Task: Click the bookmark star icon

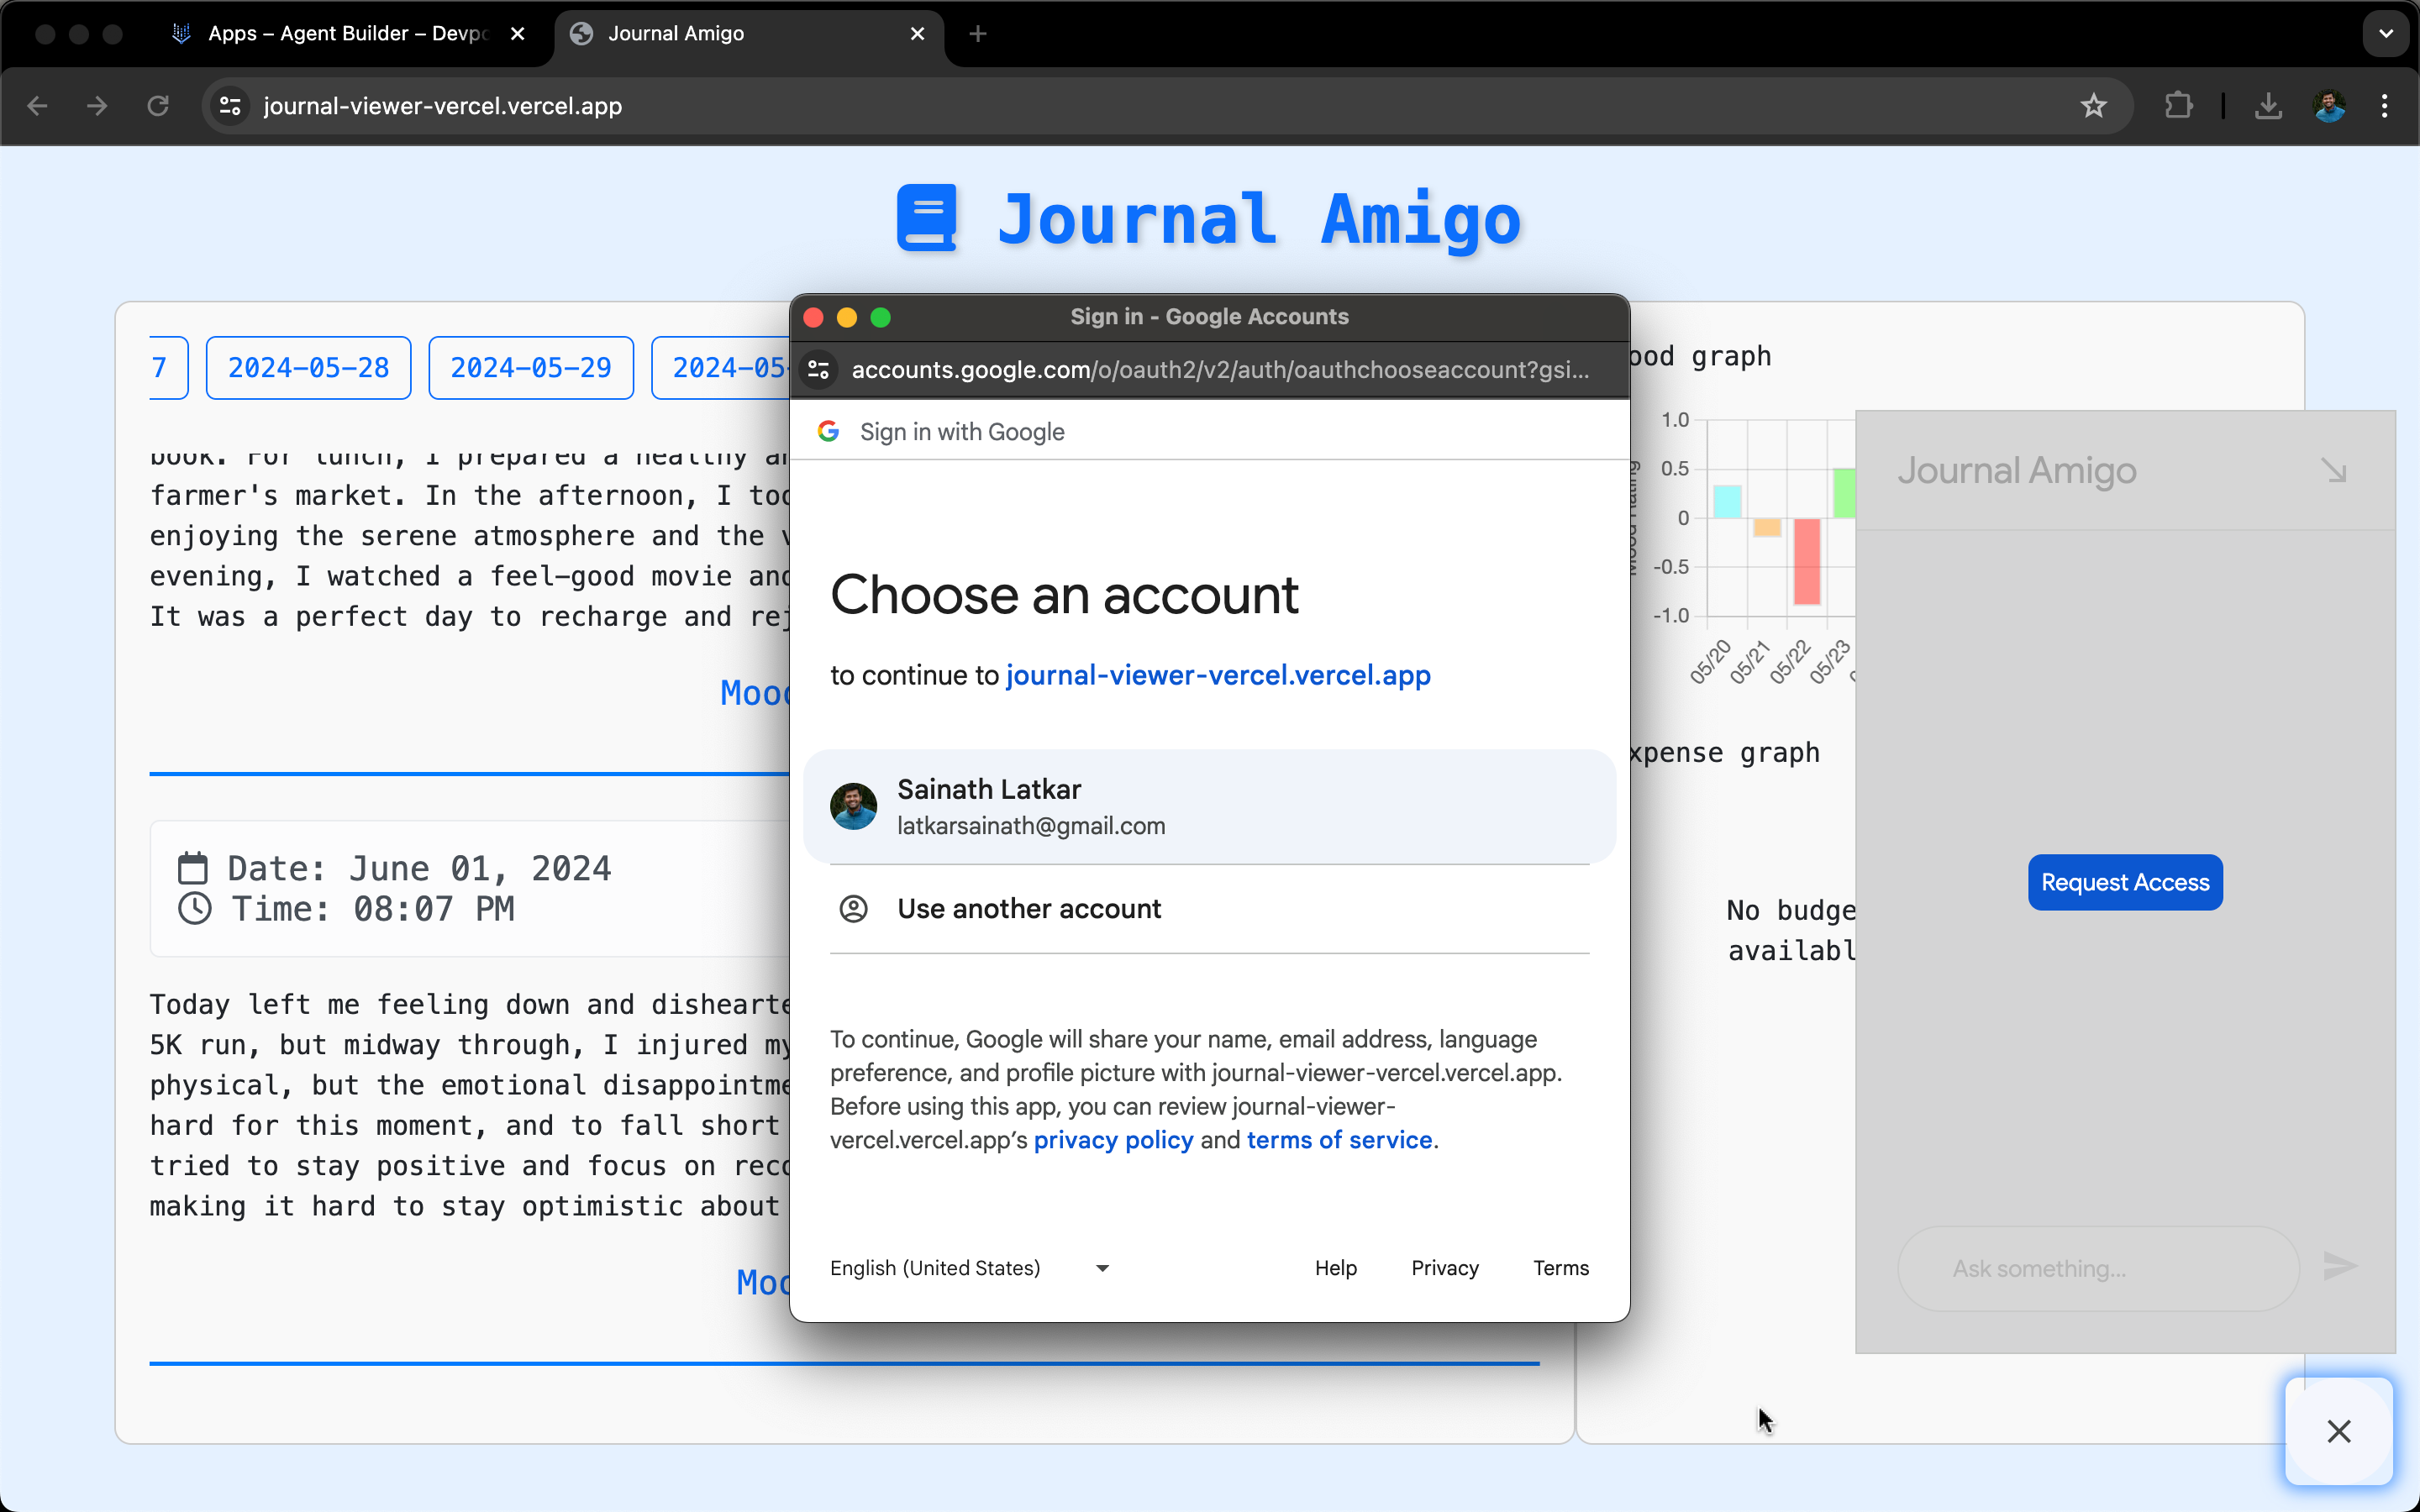Action: [x=2093, y=106]
